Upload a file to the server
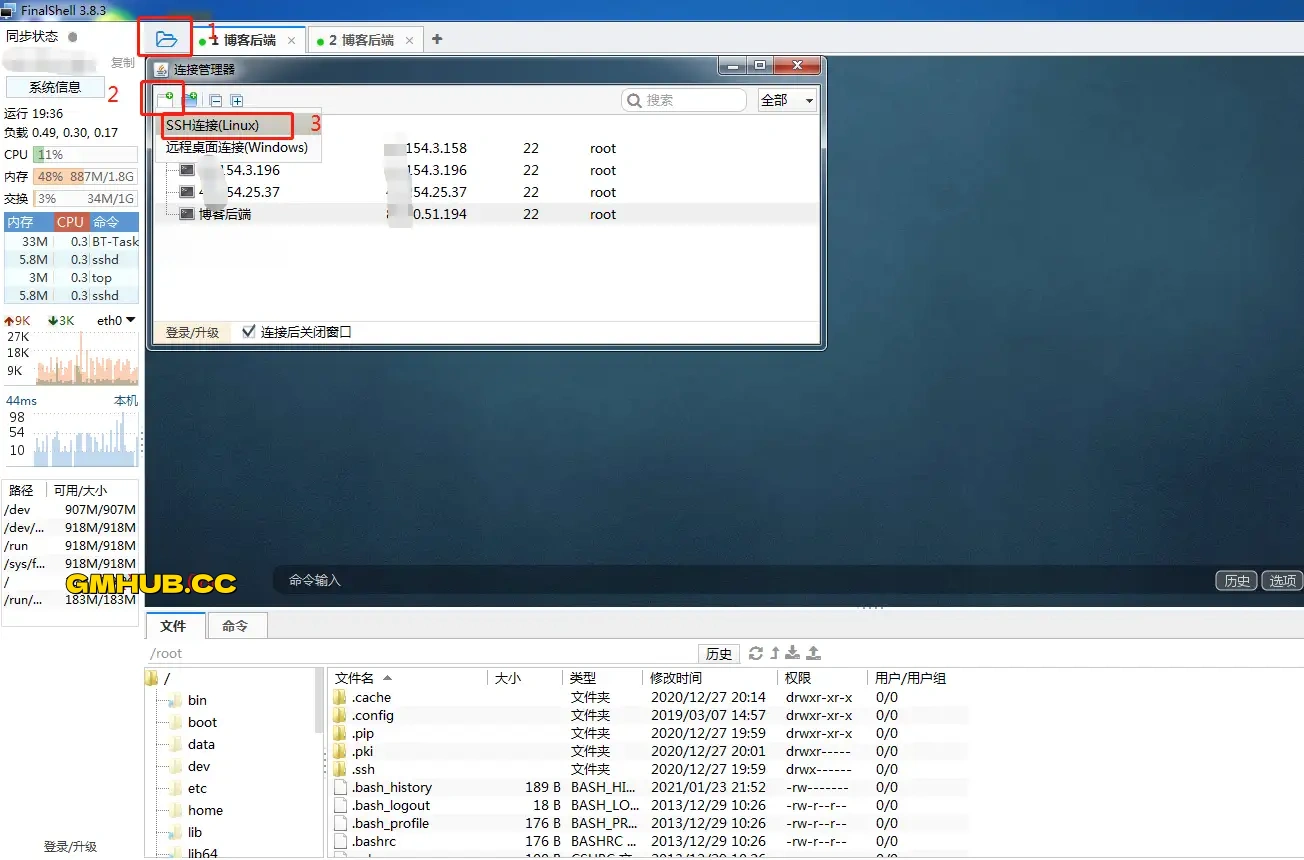 (813, 653)
